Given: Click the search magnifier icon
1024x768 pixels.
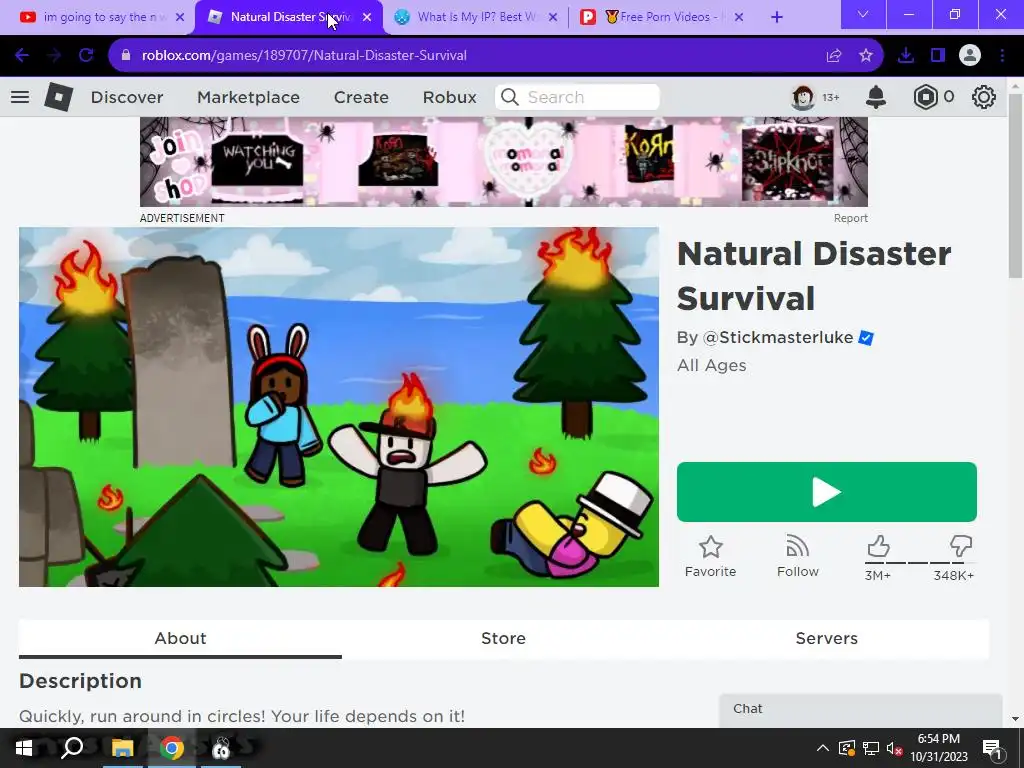Looking at the screenshot, I should (510, 97).
